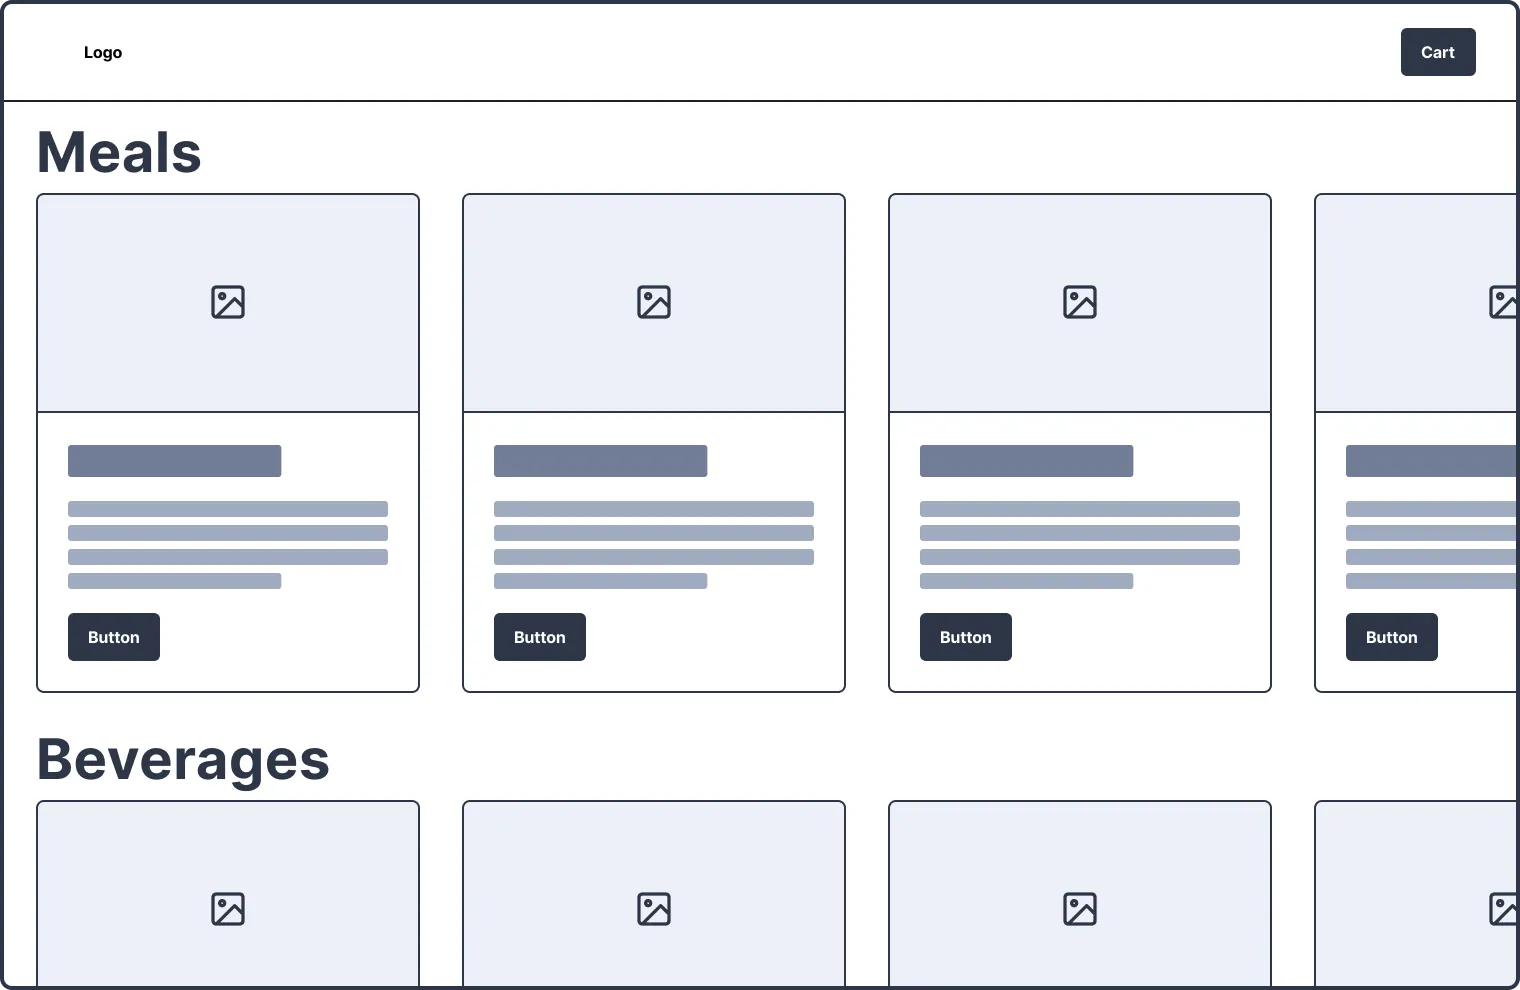Image resolution: width=1520 pixels, height=990 pixels.
Task: Click the Logo in the header
Action: 103,52
